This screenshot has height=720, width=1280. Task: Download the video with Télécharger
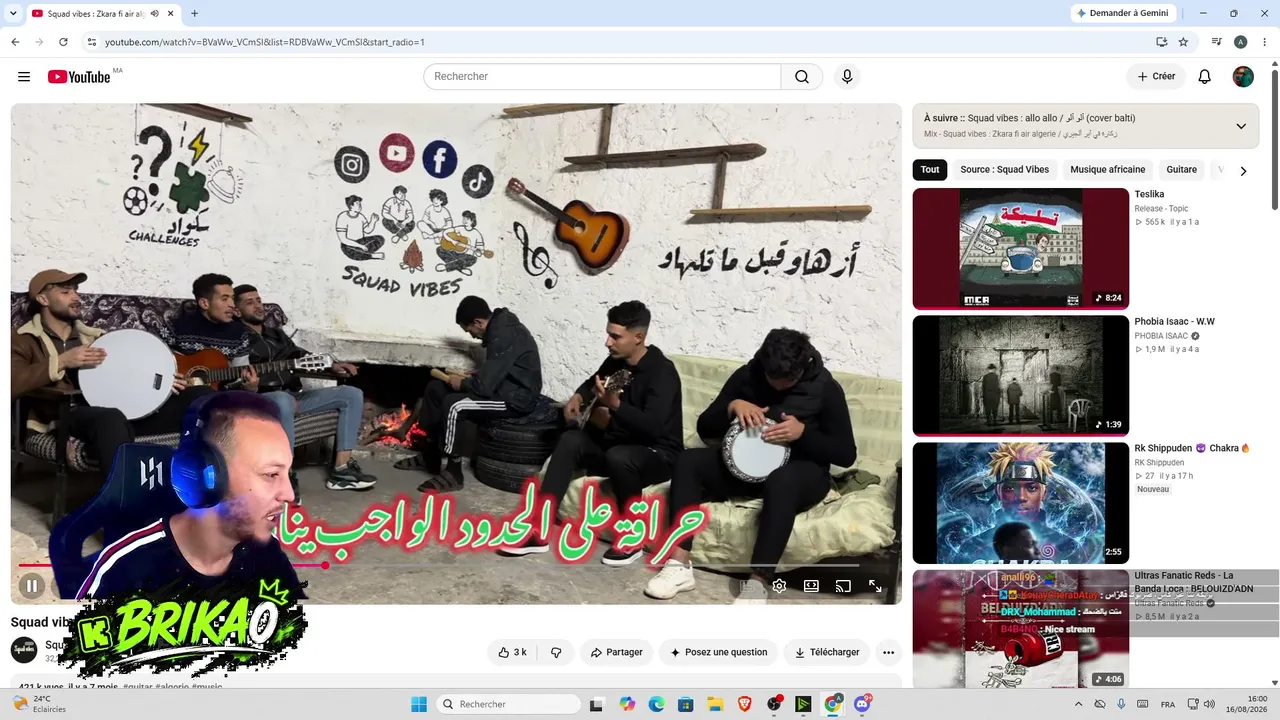point(827,652)
